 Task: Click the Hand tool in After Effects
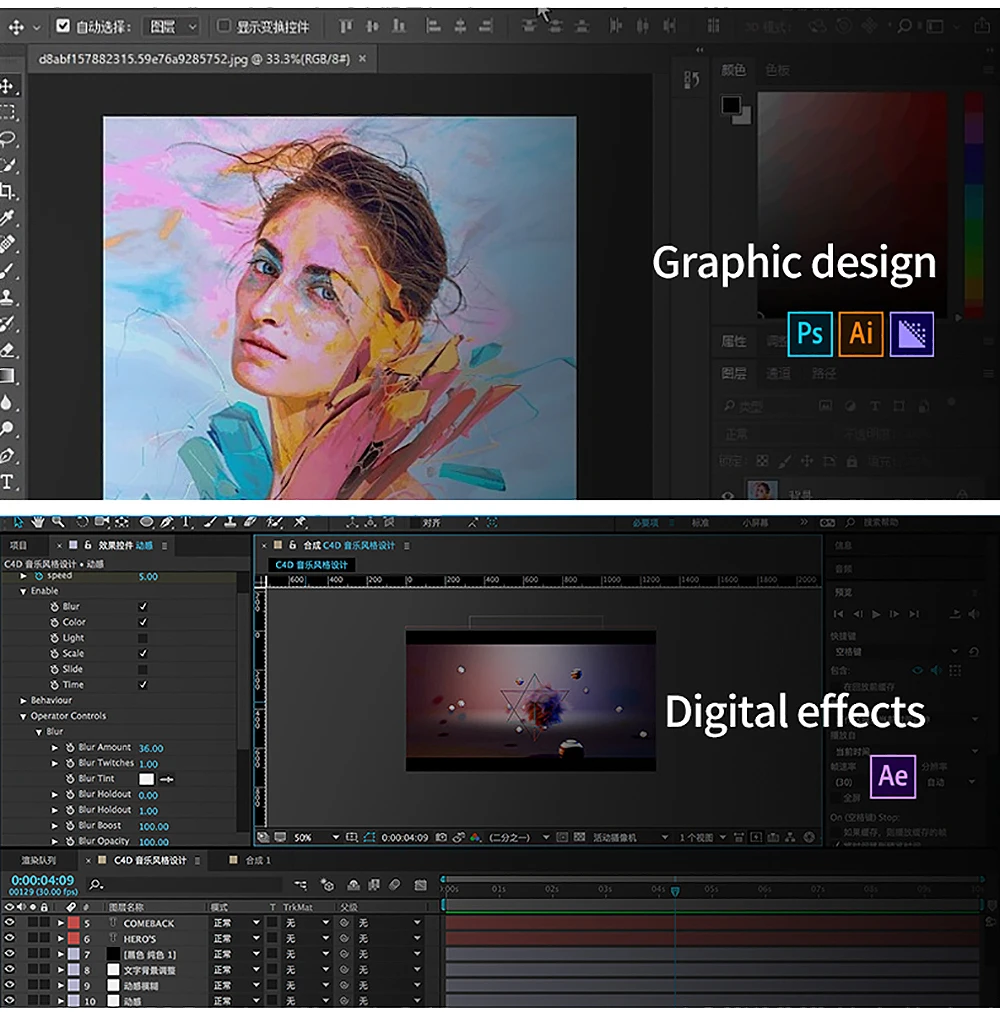coord(38,521)
